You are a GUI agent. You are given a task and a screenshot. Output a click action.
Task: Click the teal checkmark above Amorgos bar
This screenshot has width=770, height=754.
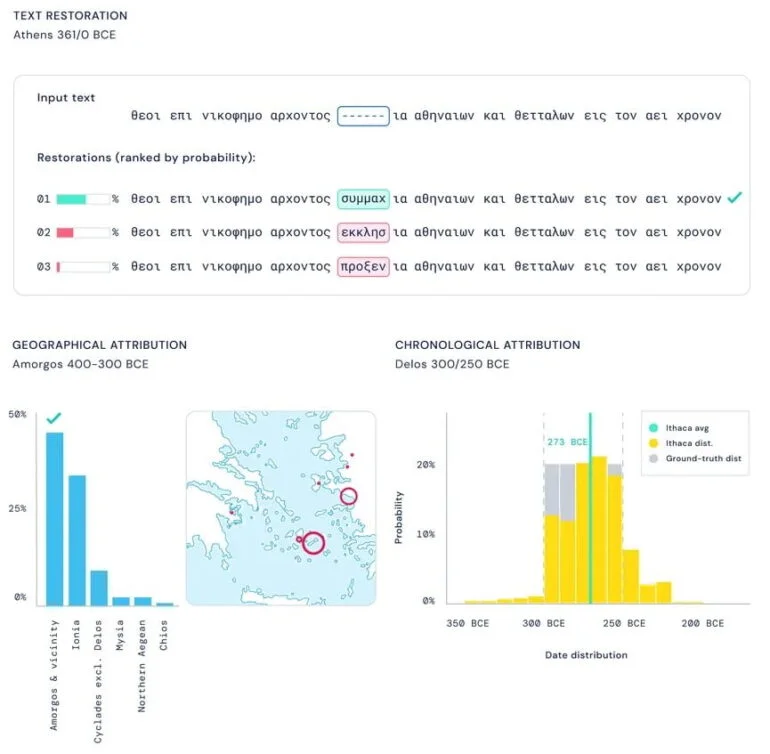(x=54, y=418)
